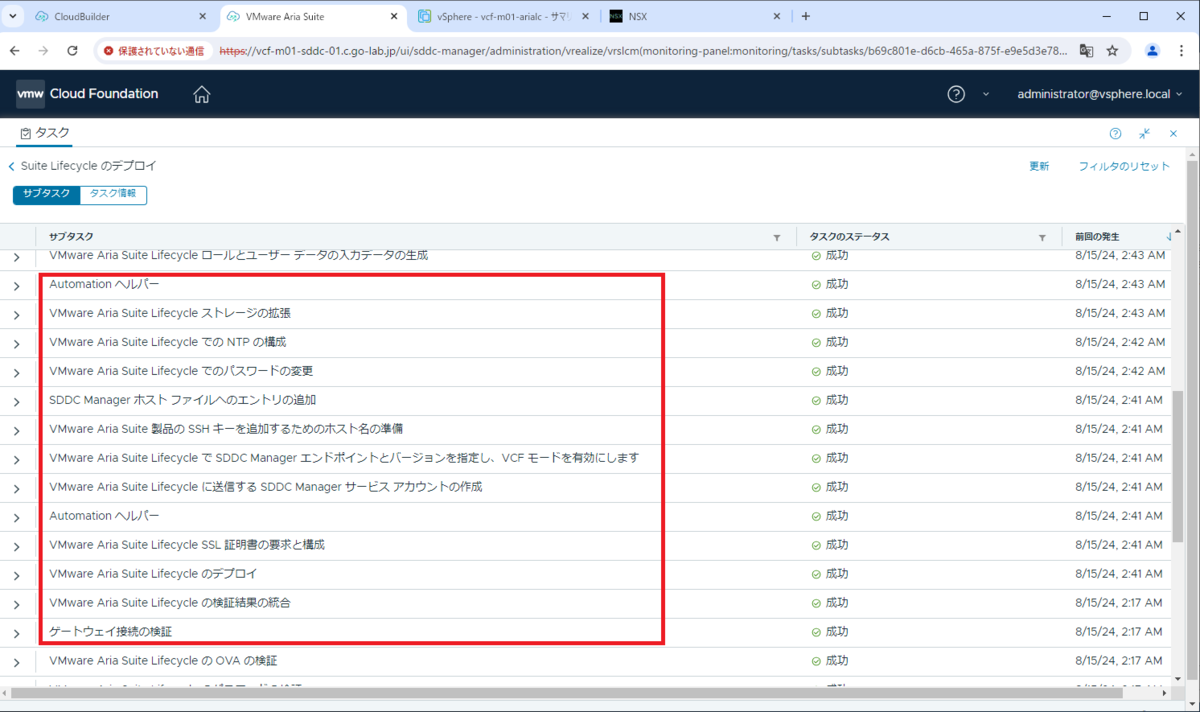The image size is (1200, 712).
Task: Close the CloudBuilder browser tab
Action: pos(202,16)
